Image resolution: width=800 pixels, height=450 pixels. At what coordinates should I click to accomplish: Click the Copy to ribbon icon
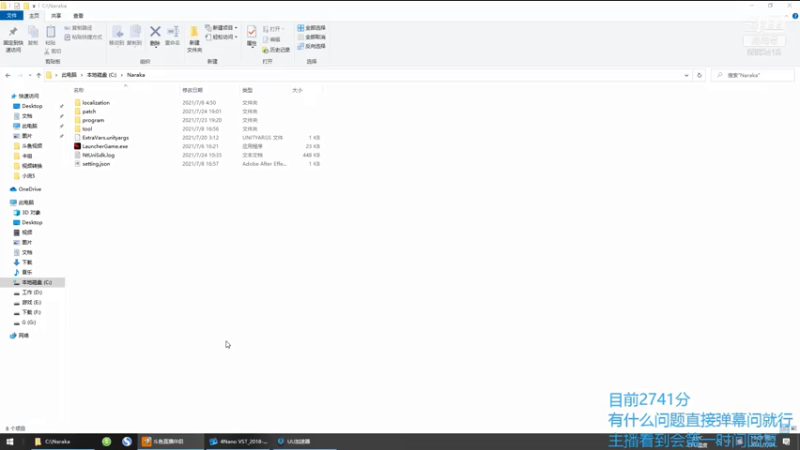(135, 36)
